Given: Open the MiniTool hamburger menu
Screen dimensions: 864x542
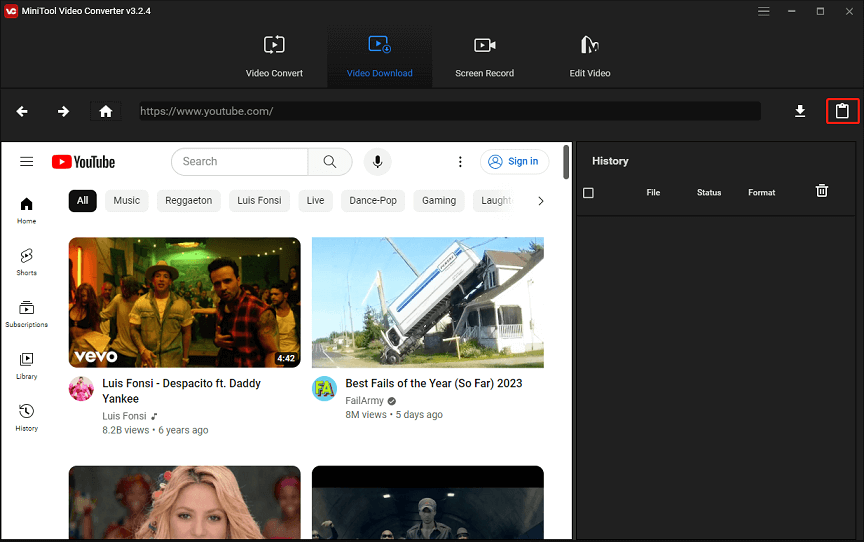Looking at the screenshot, I should 763,11.
